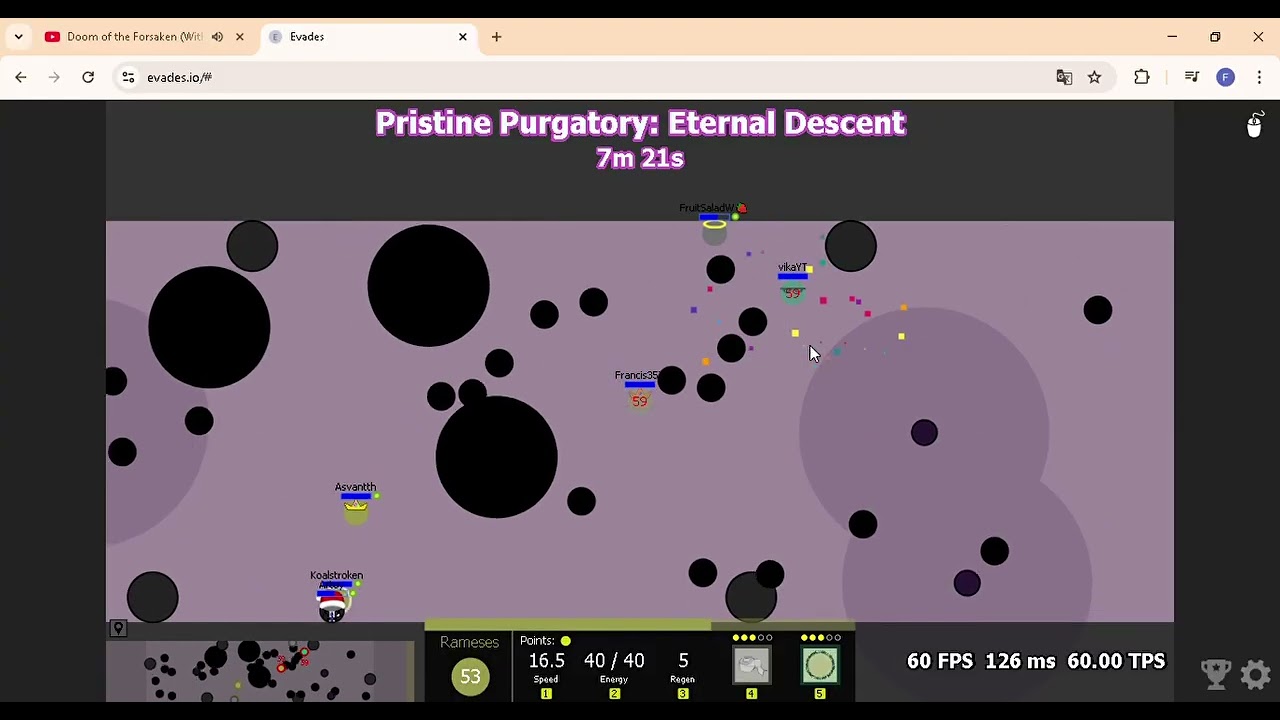Viewport: 1280px width, 720px height.
Task: Activate ability 5 green ring icon
Action: pyautogui.click(x=819, y=665)
